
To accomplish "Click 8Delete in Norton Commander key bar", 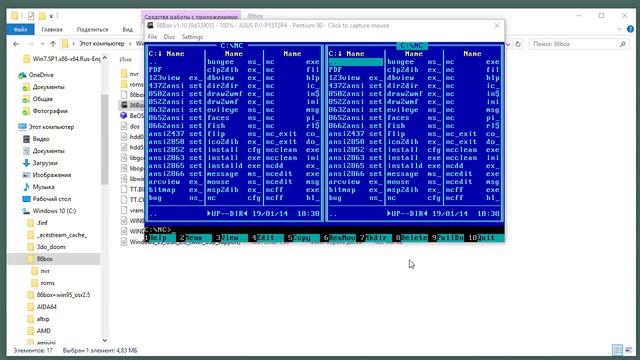I will tap(411, 238).
